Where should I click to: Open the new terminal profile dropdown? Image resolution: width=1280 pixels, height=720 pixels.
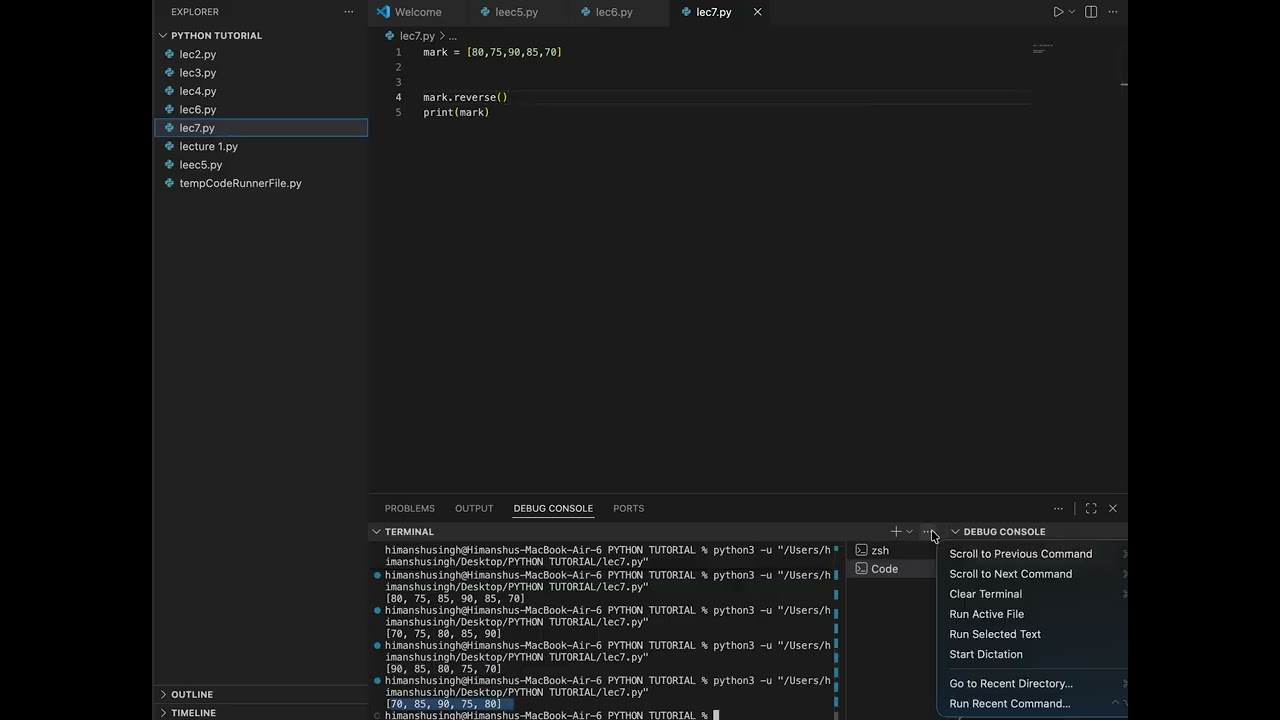point(909,532)
